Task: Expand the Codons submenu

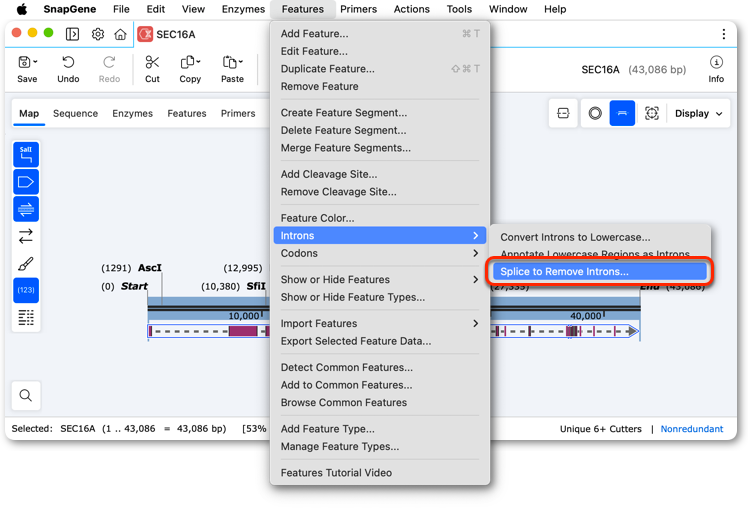Action: [380, 253]
